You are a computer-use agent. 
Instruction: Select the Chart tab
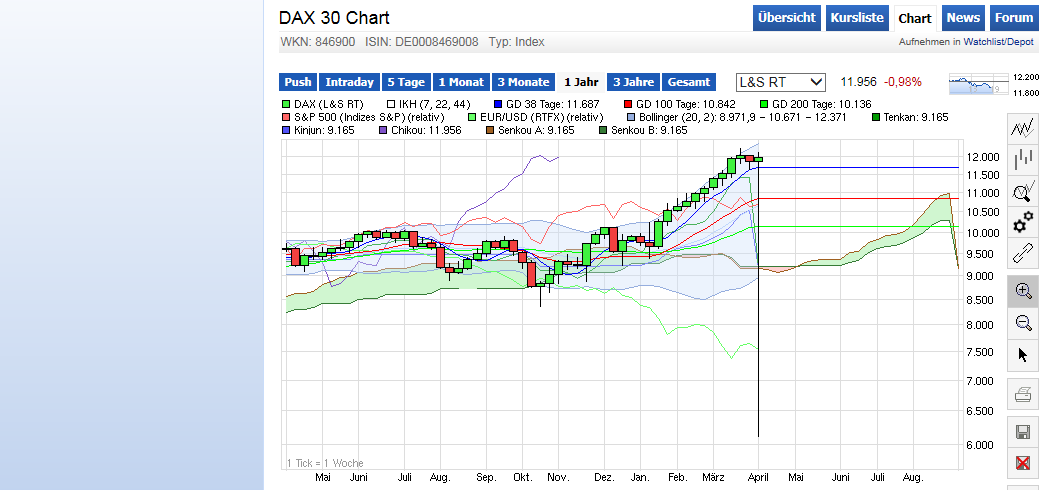click(915, 18)
